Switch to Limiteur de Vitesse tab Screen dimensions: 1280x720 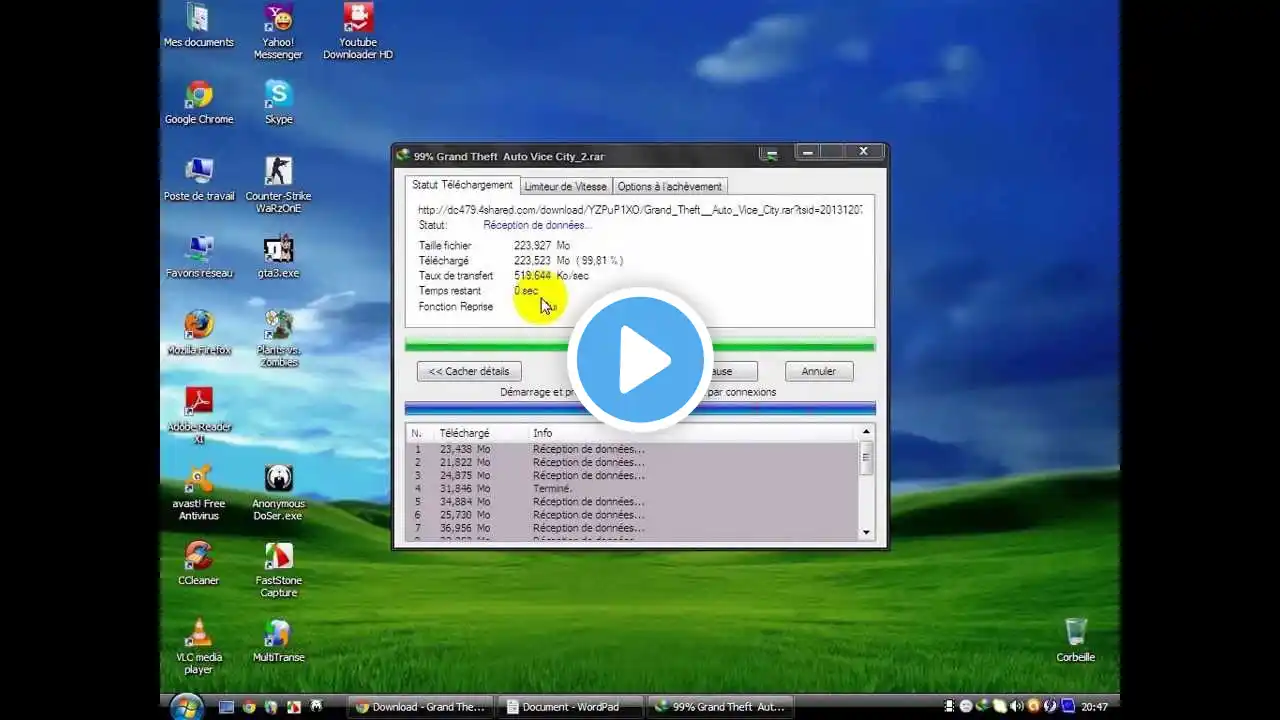pos(565,186)
